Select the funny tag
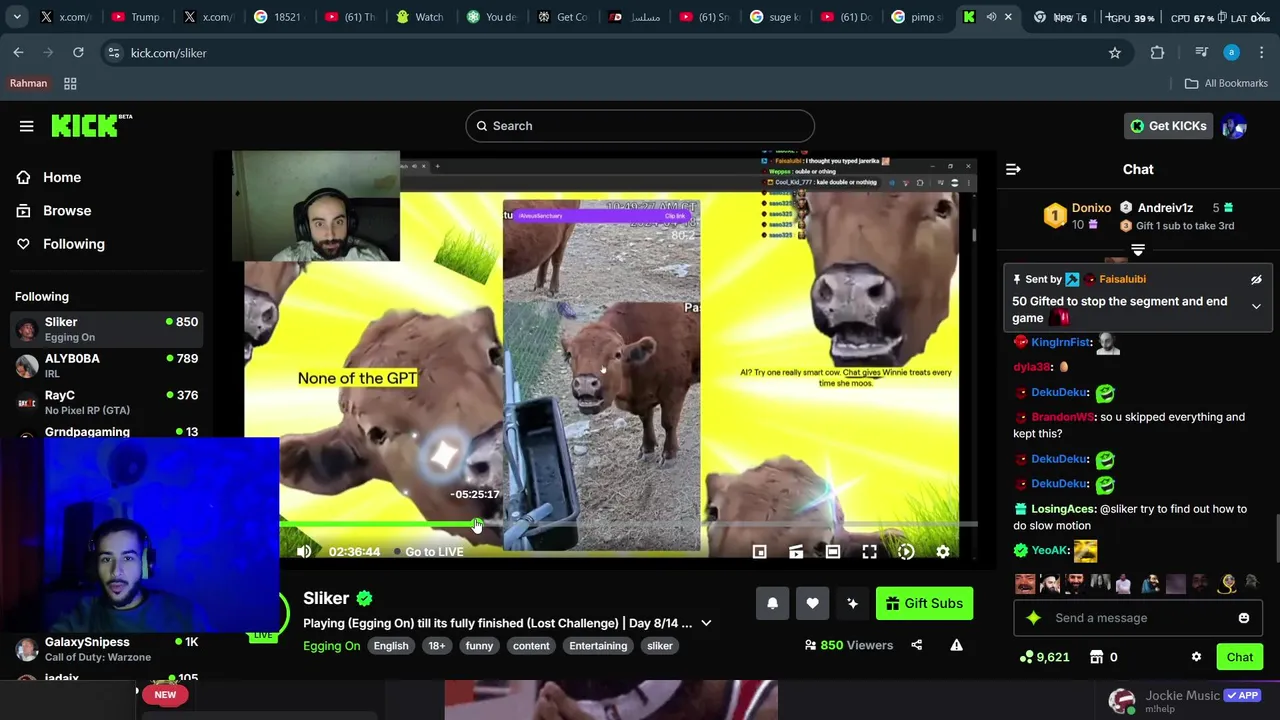 (x=479, y=646)
